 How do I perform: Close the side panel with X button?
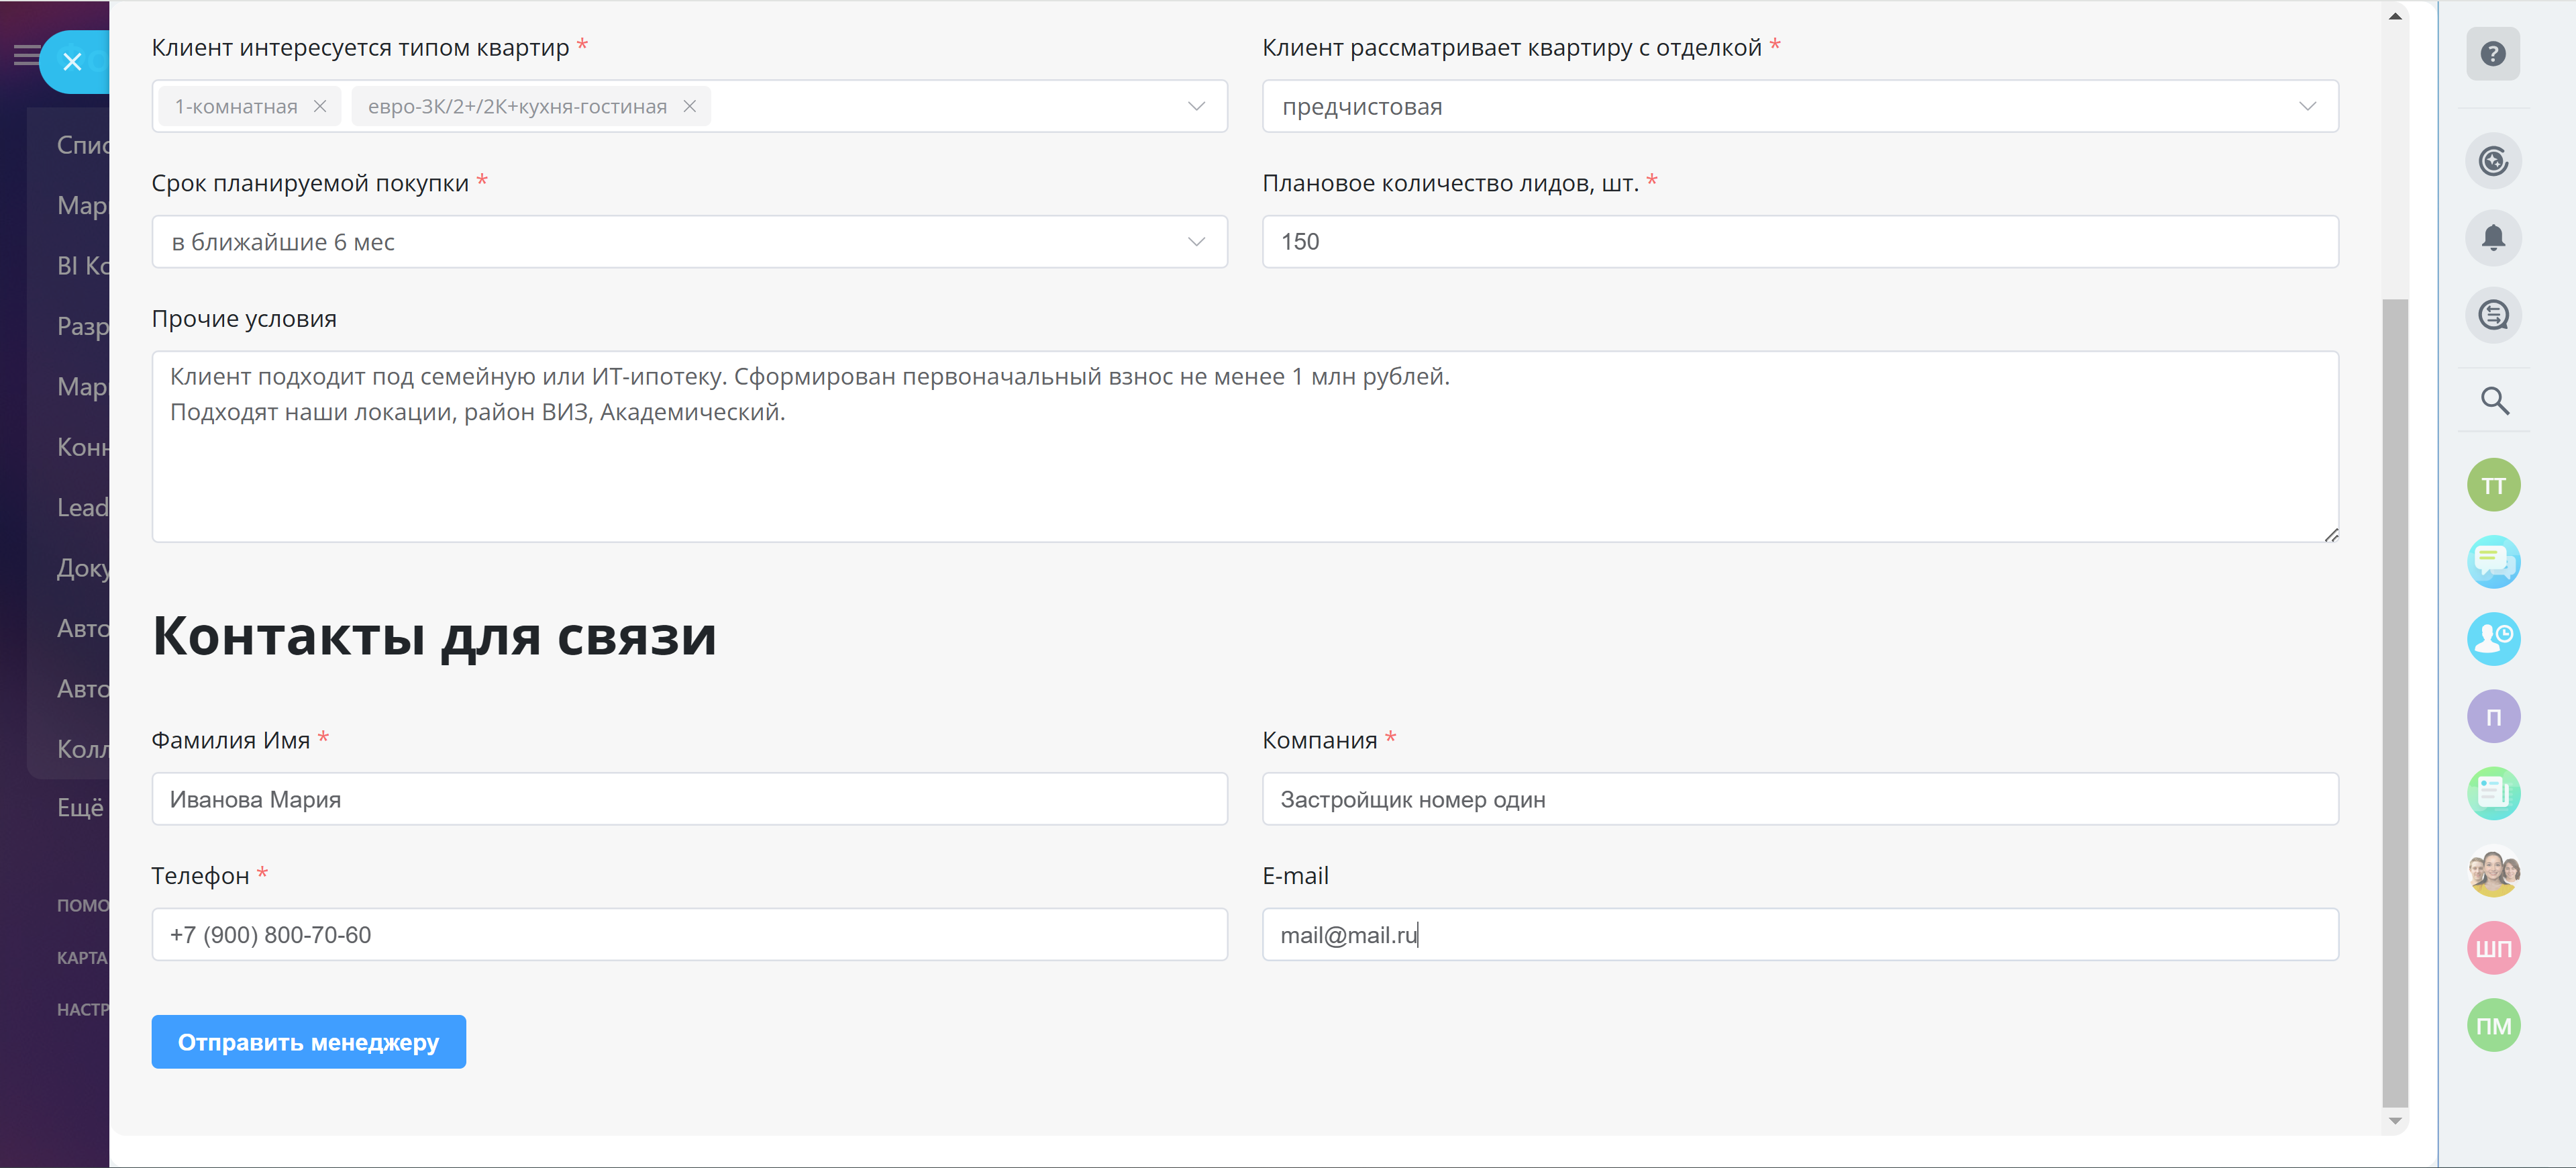coord(72,62)
